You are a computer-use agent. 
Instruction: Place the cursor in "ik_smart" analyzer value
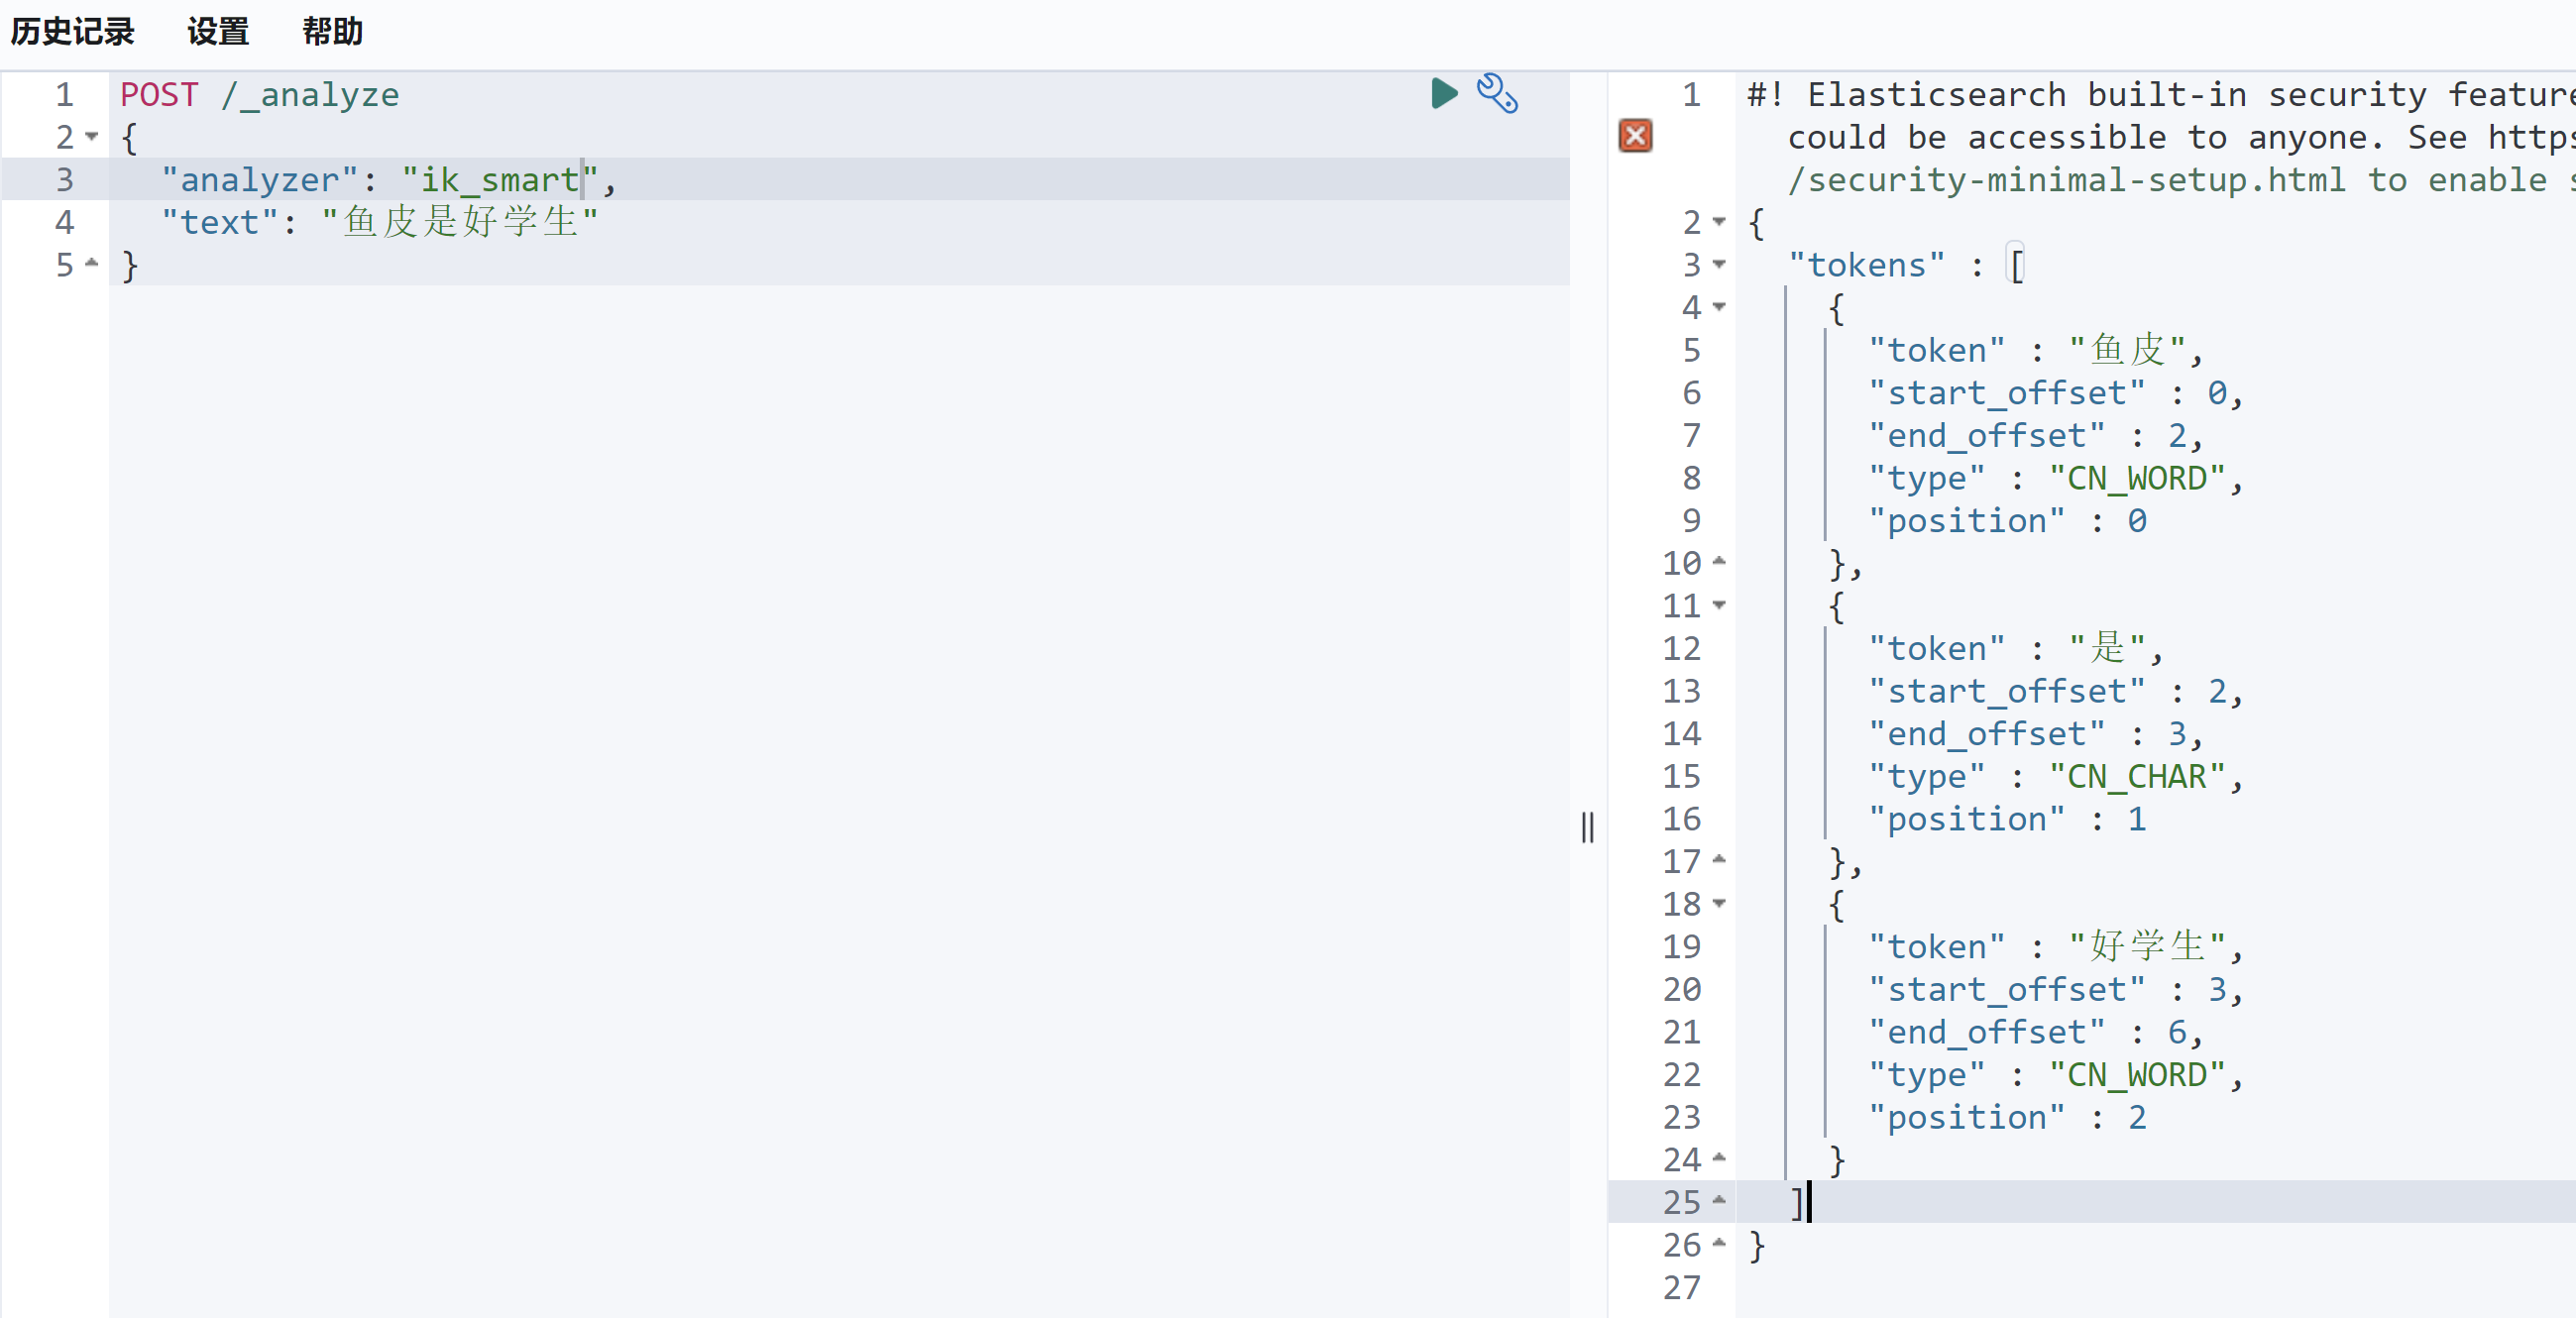tap(500, 180)
